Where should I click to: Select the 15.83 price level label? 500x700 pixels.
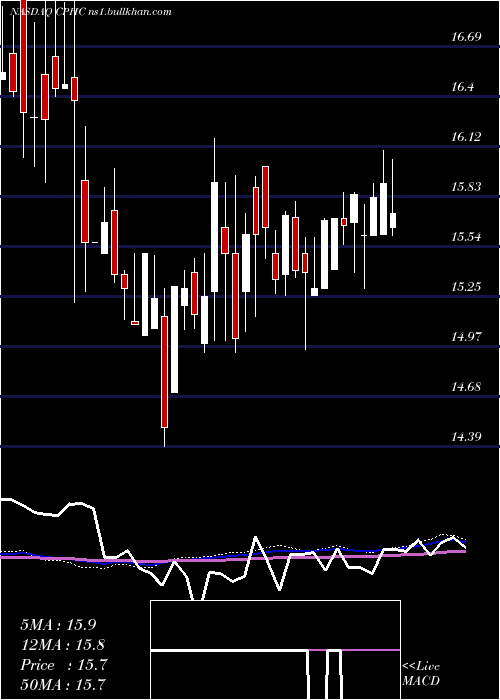coord(466,187)
